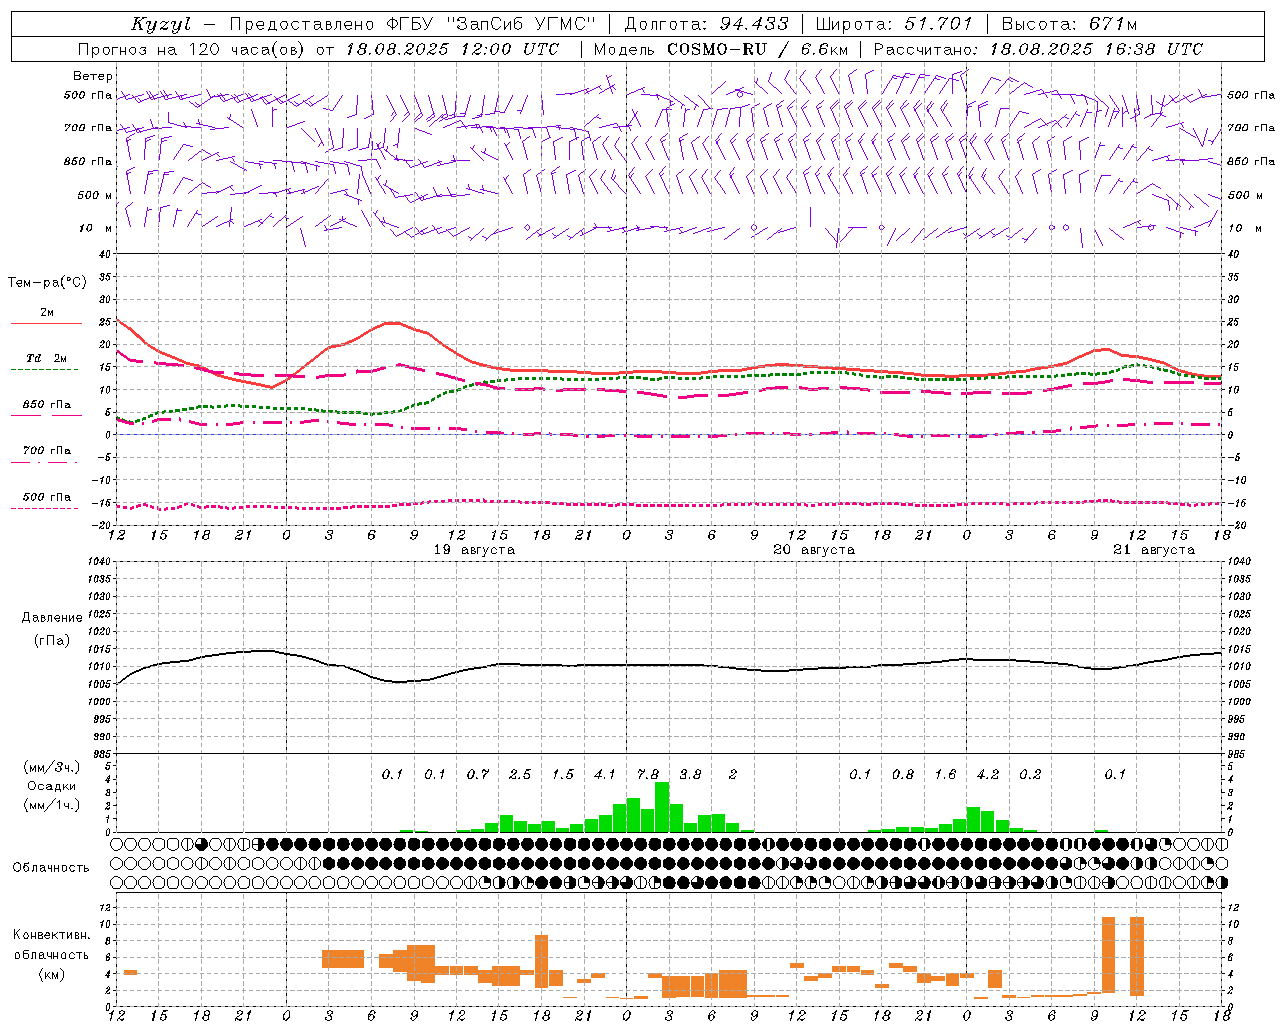
Task: Click the precipitation value "0.7"
Action: click(x=478, y=774)
